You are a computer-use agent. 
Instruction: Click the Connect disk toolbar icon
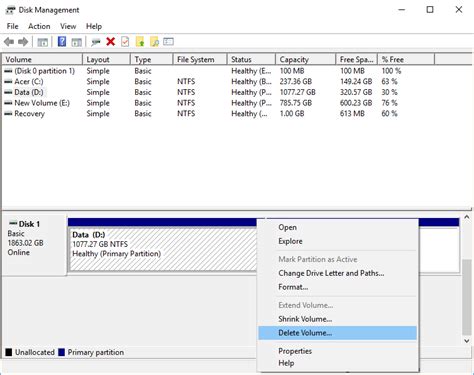tap(96, 42)
